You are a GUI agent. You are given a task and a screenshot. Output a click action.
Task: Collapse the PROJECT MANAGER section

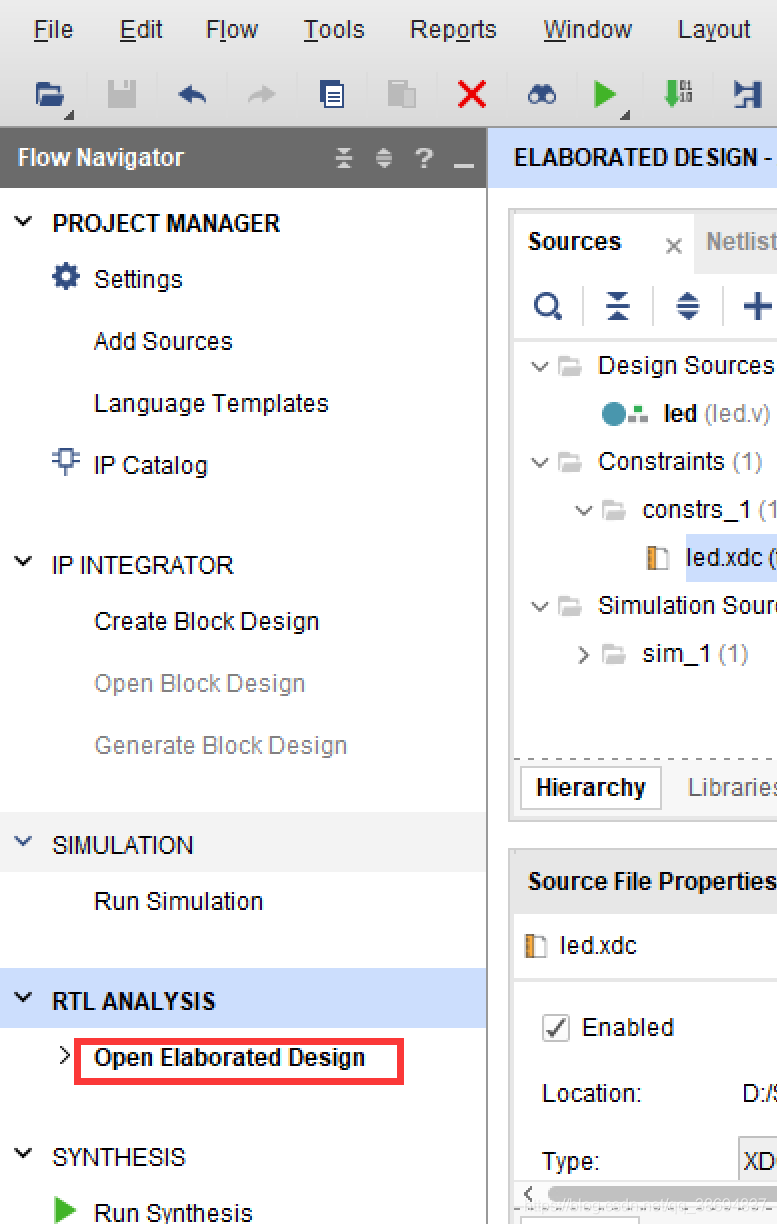coord(24,222)
